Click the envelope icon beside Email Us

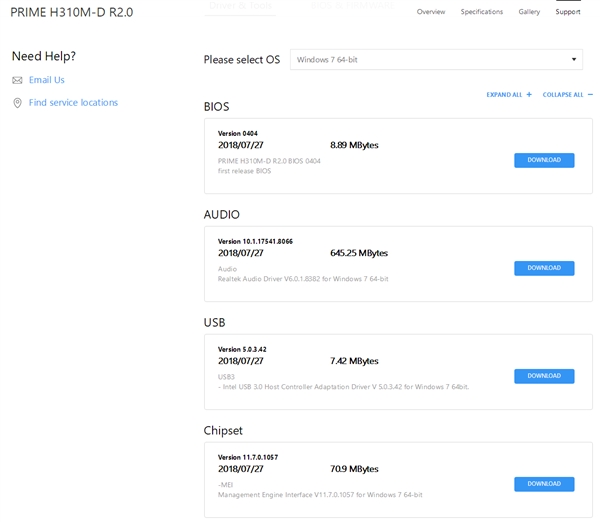[x=17, y=80]
